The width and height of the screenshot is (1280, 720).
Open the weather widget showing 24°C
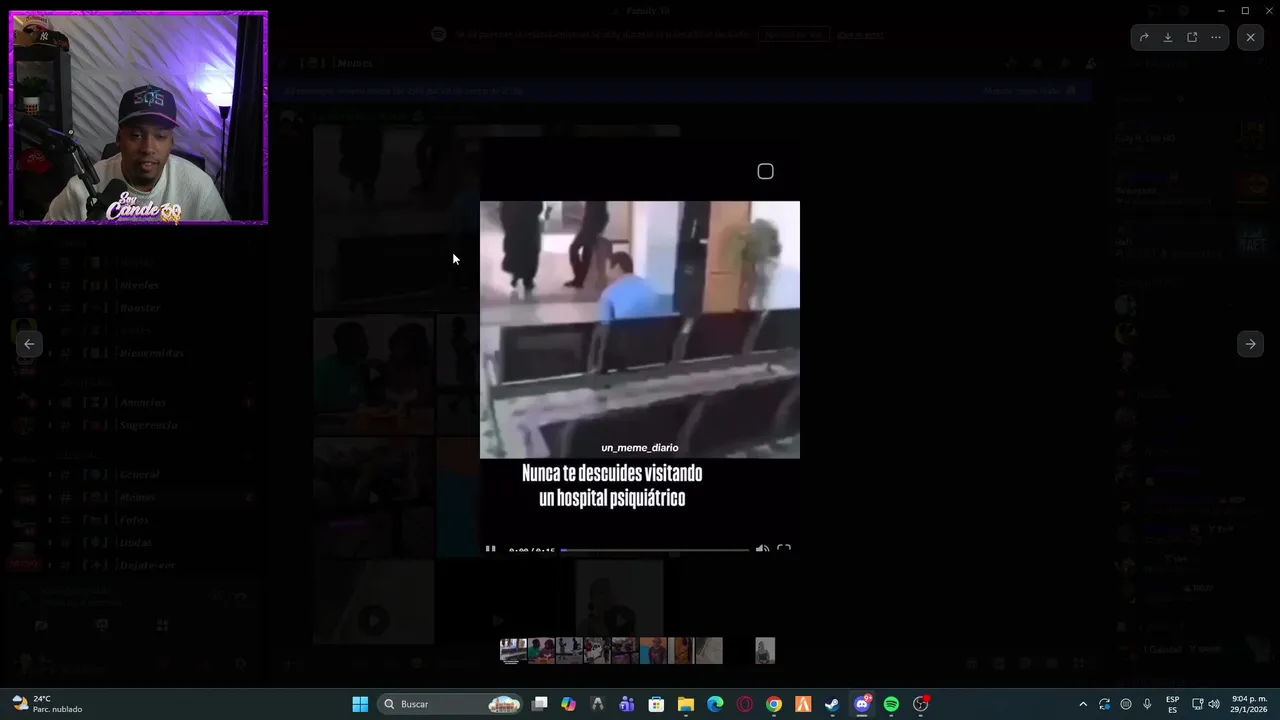[x=46, y=704]
